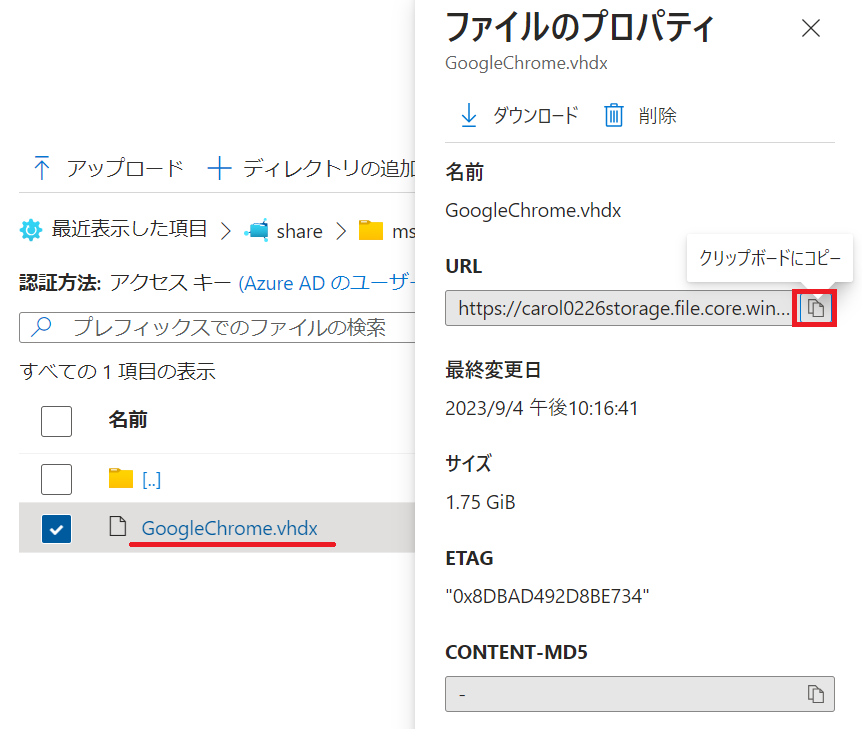The width and height of the screenshot is (862, 729).
Task: Click the plus icon for adding directory
Action: pyautogui.click(x=219, y=168)
